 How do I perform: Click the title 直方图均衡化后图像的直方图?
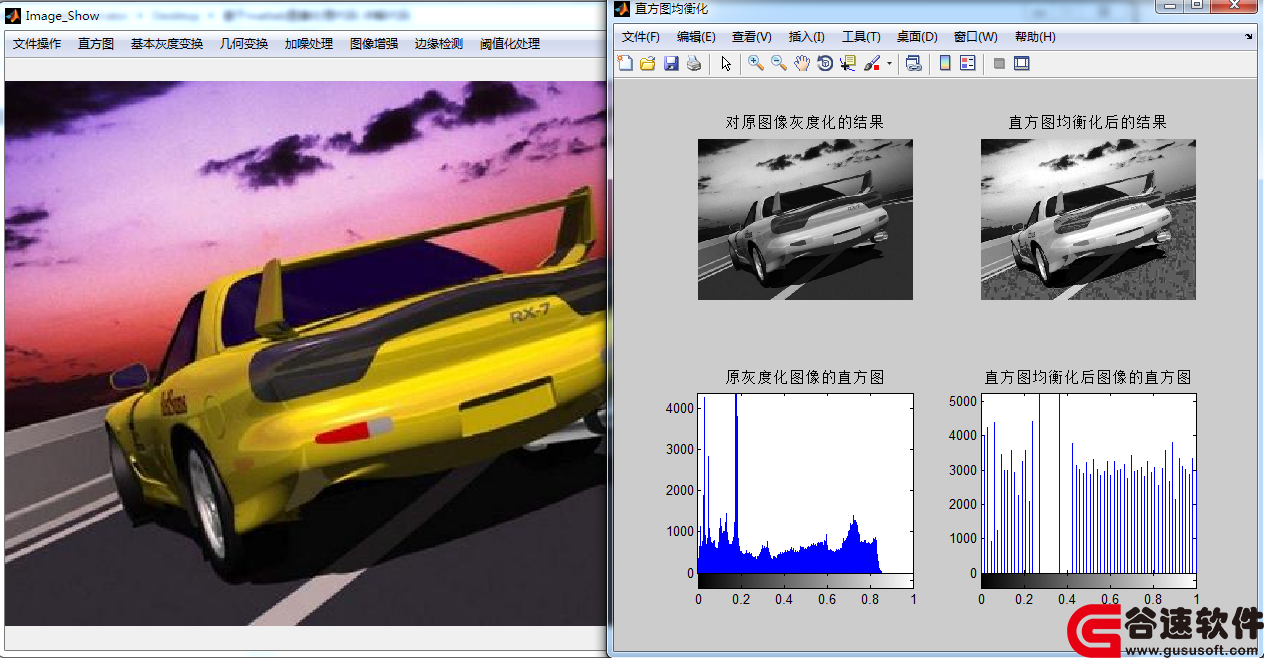[1088, 377]
